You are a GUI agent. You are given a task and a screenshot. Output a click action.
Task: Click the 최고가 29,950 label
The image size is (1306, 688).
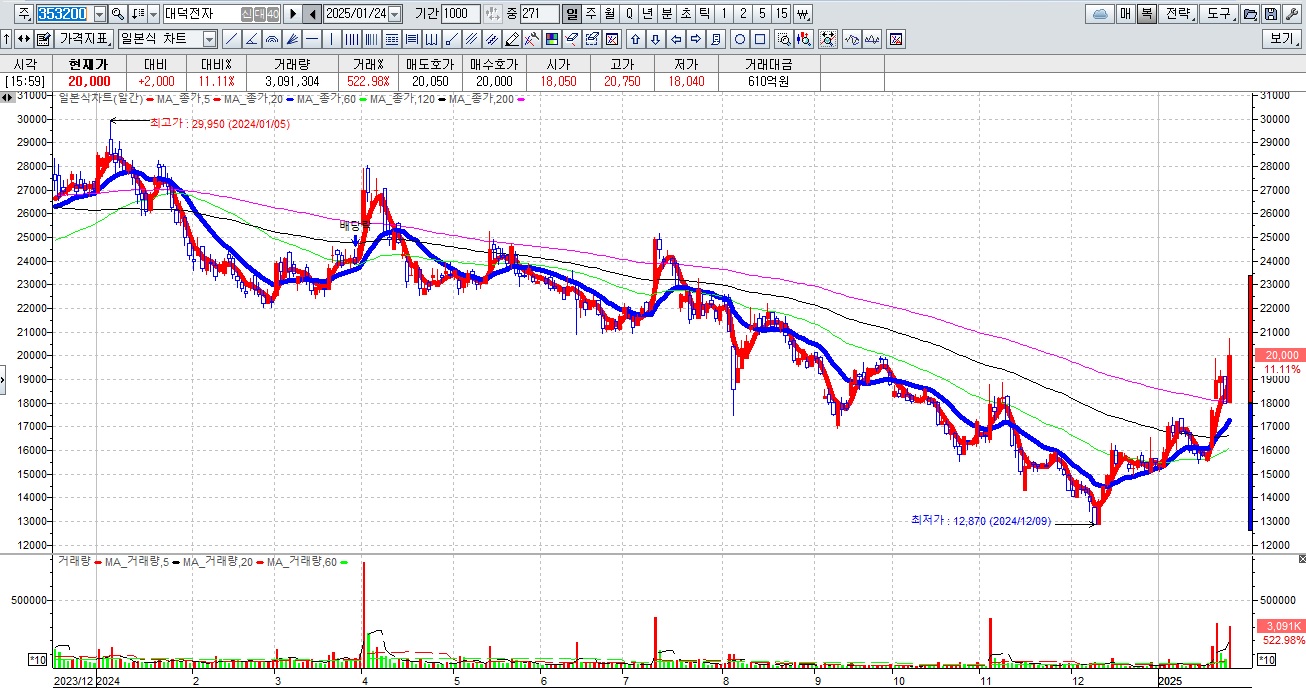coord(220,123)
